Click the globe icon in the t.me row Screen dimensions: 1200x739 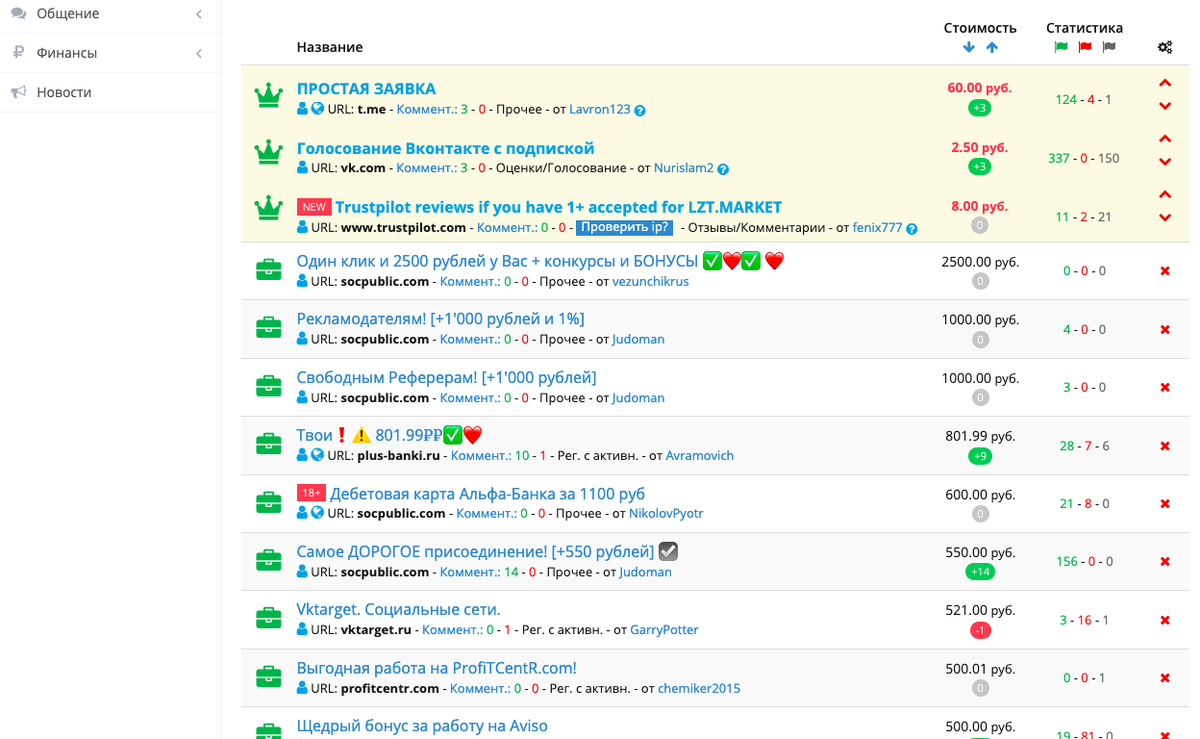[317, 109]
